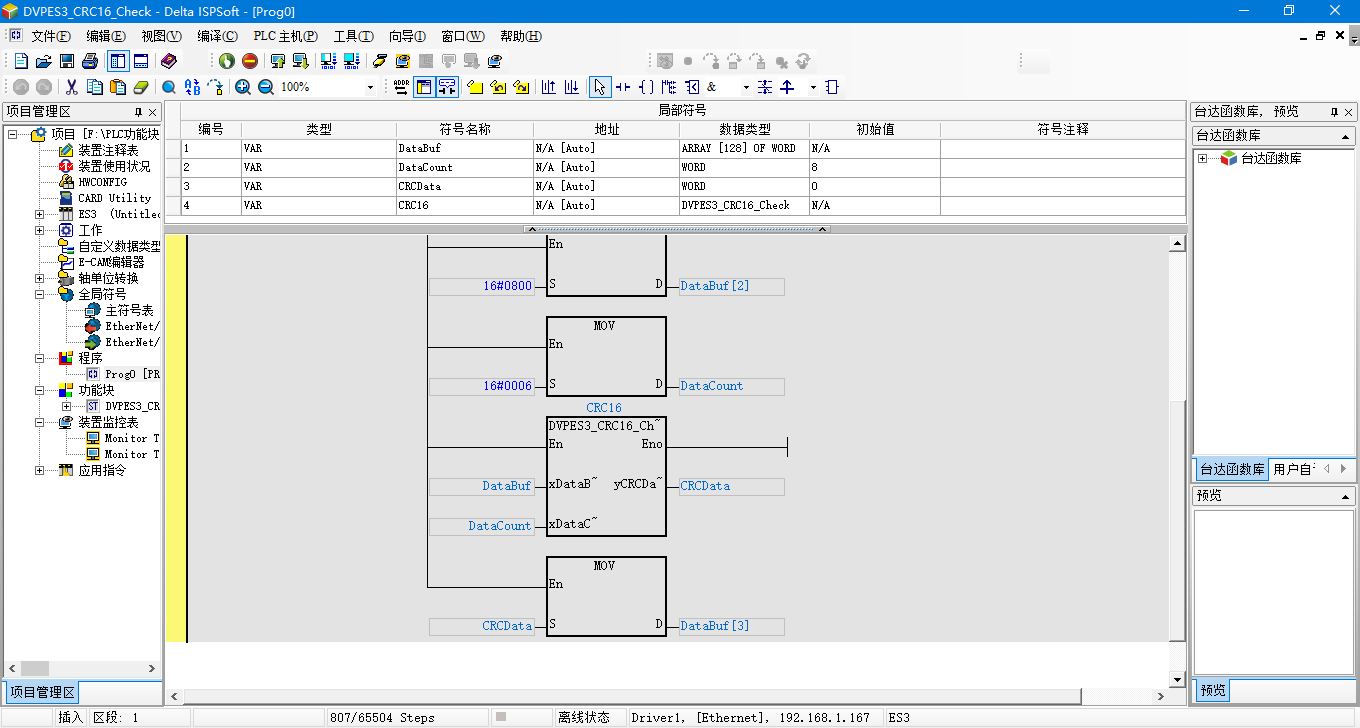
Task: Expand the 台达函数库 tree node
Action: 1202,159
